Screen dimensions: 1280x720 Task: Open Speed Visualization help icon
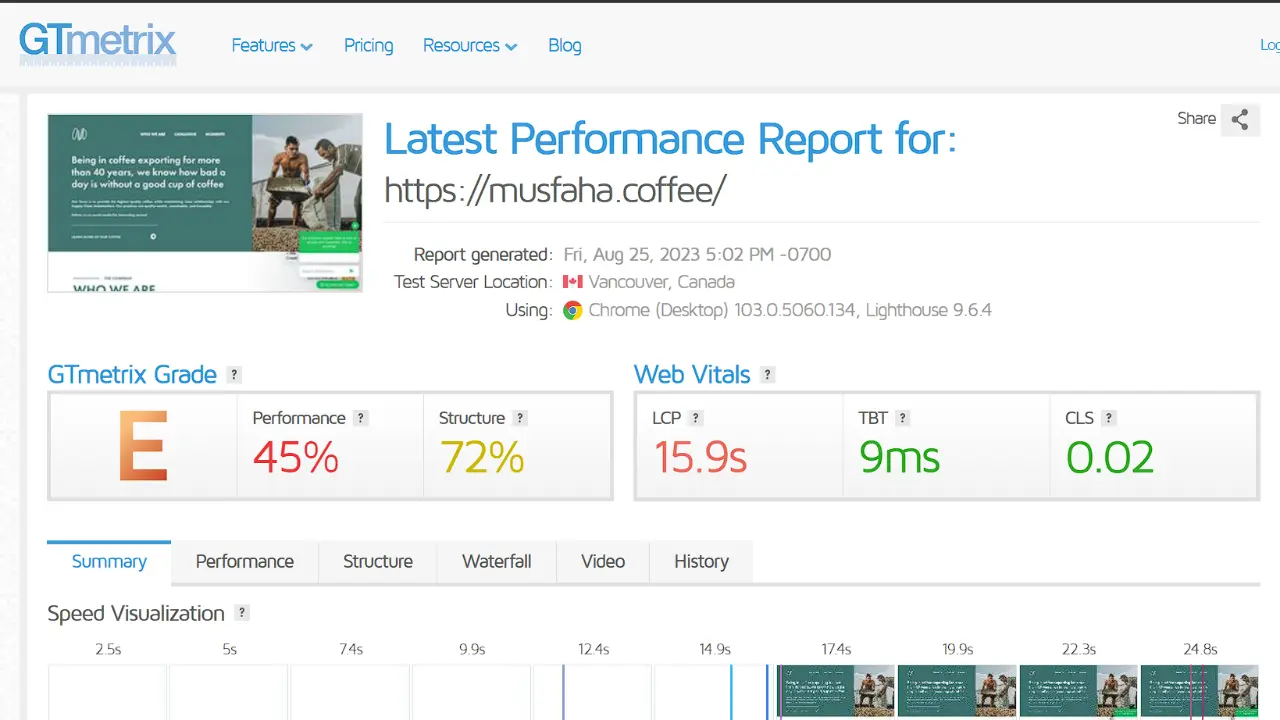242,613
